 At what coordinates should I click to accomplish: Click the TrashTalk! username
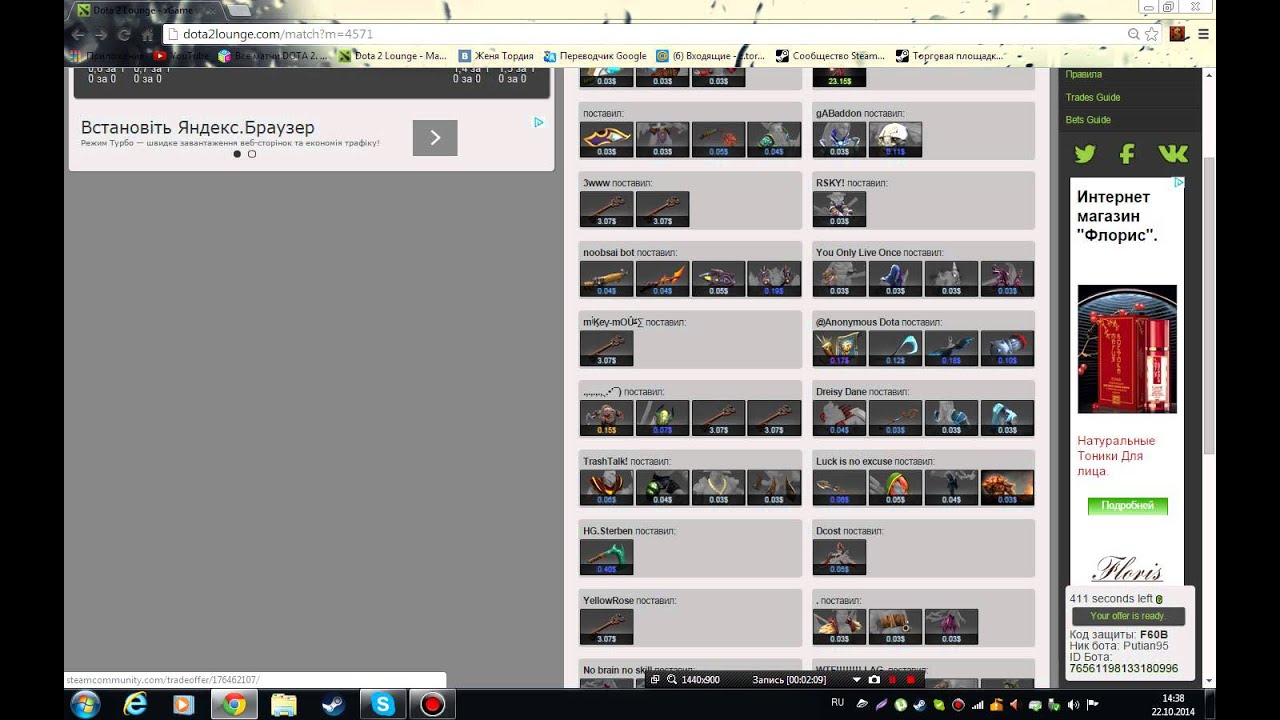[605, 462]
